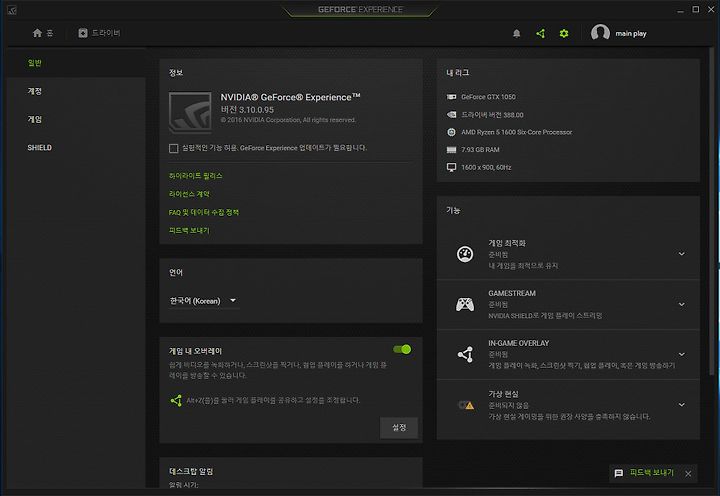Image resolution: width=720 pixels, height=496 pixels.
Task: Open settings gear icon
Action: coord(564,34)
